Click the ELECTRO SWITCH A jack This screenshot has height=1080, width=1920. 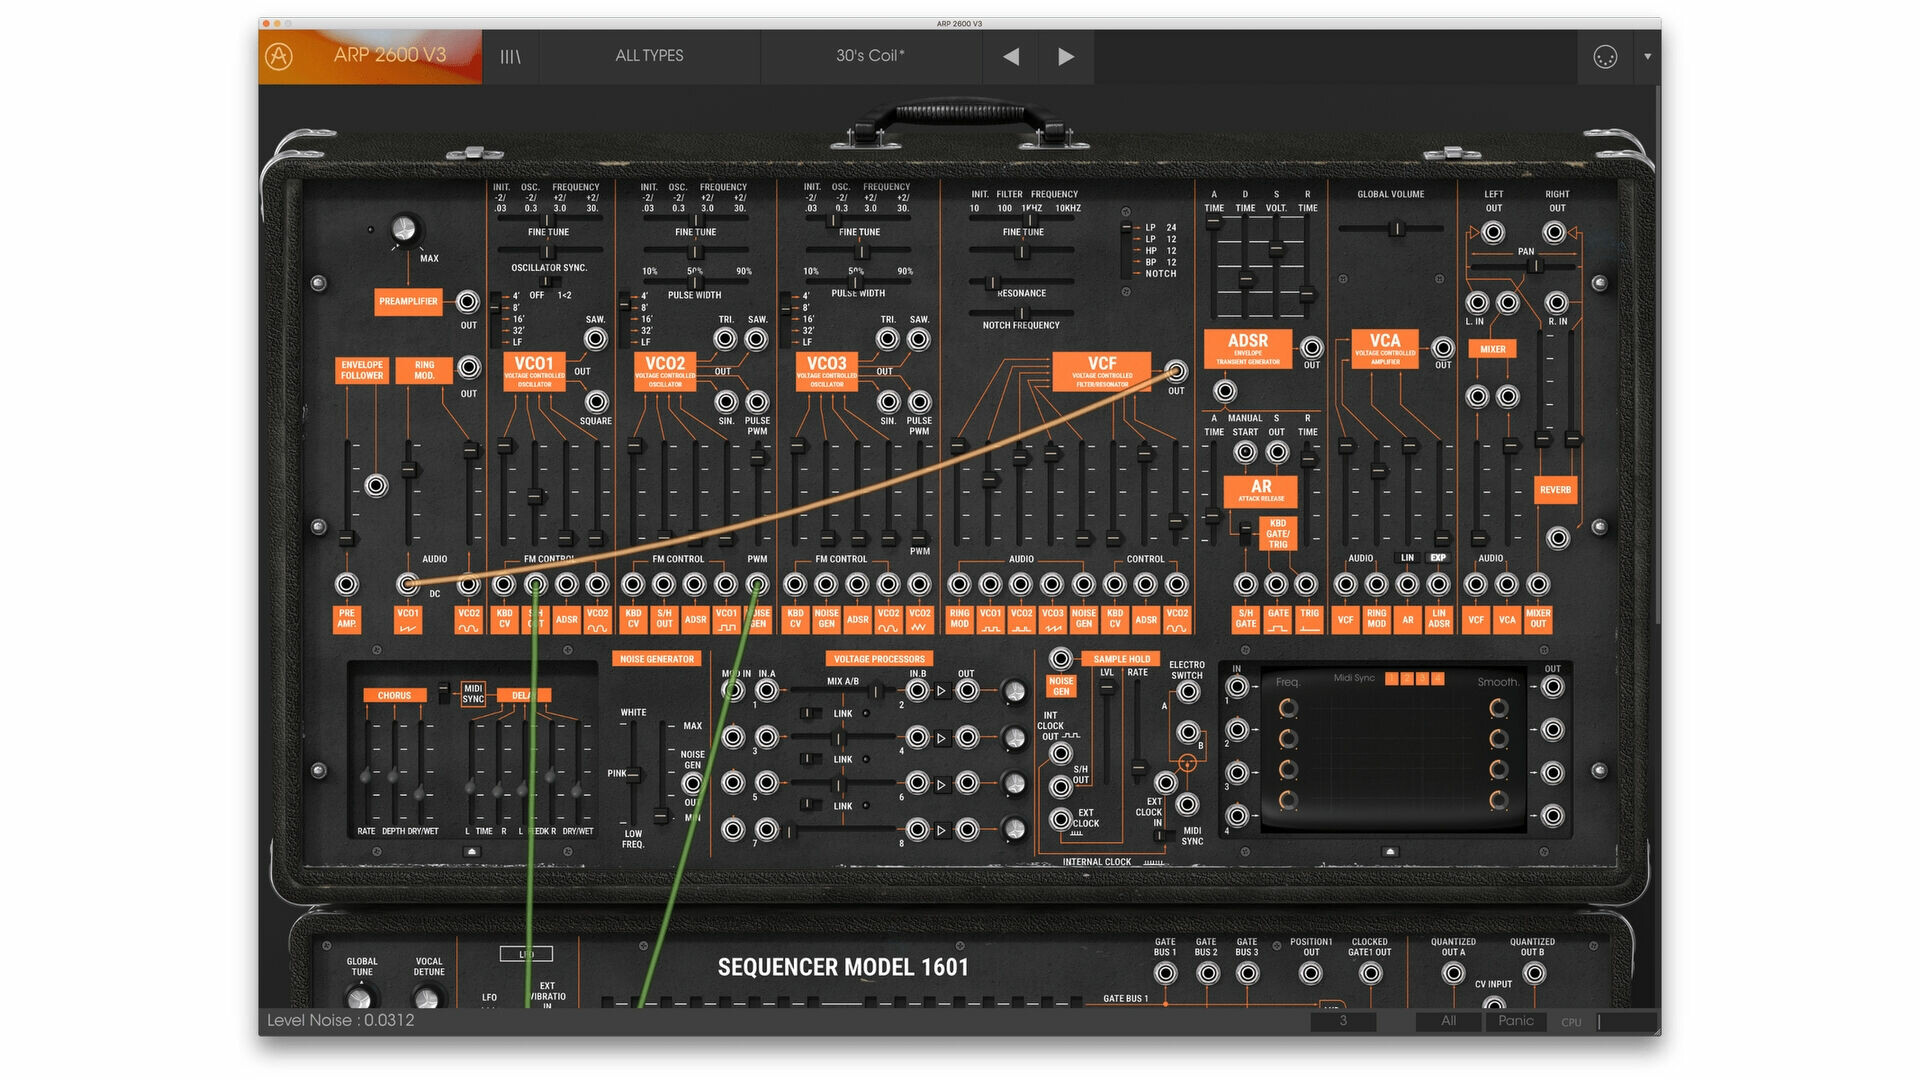coord(1188,691)
